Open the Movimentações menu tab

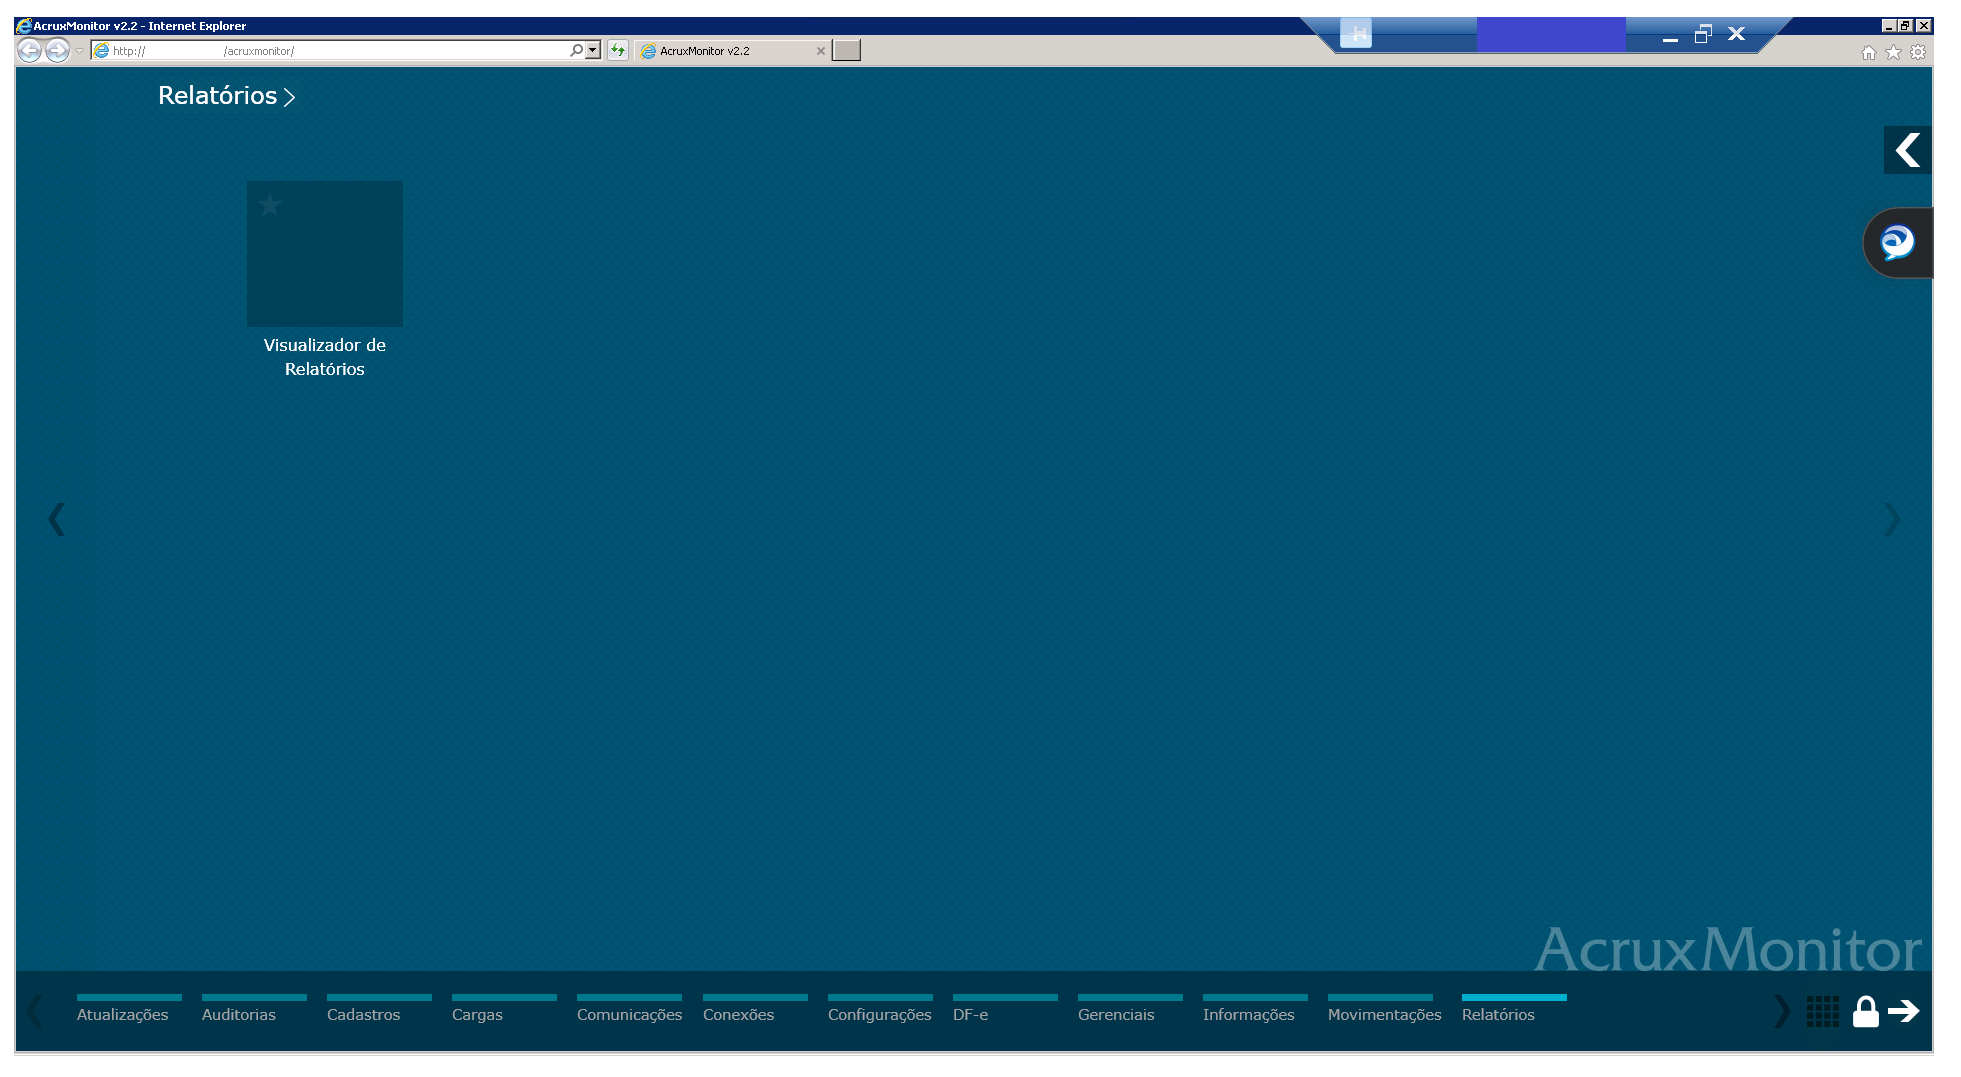point(1384,1010)
